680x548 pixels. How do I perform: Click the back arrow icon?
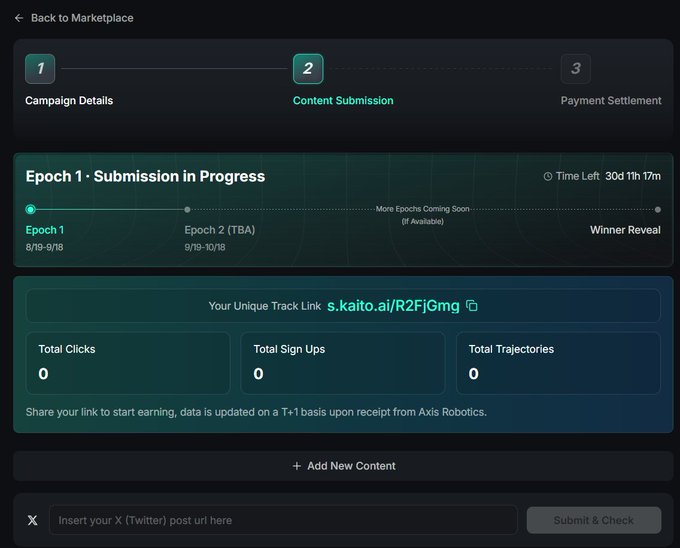click(19, 18)
